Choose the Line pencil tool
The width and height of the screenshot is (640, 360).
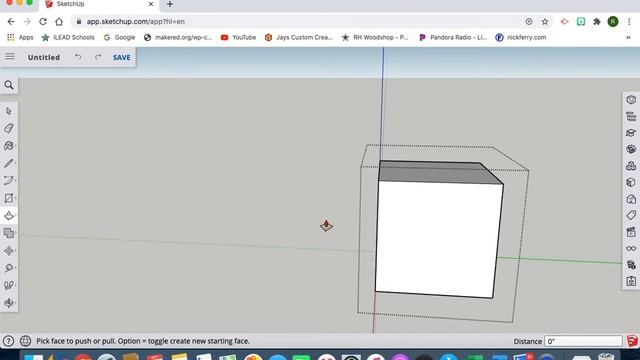point(9,163)
